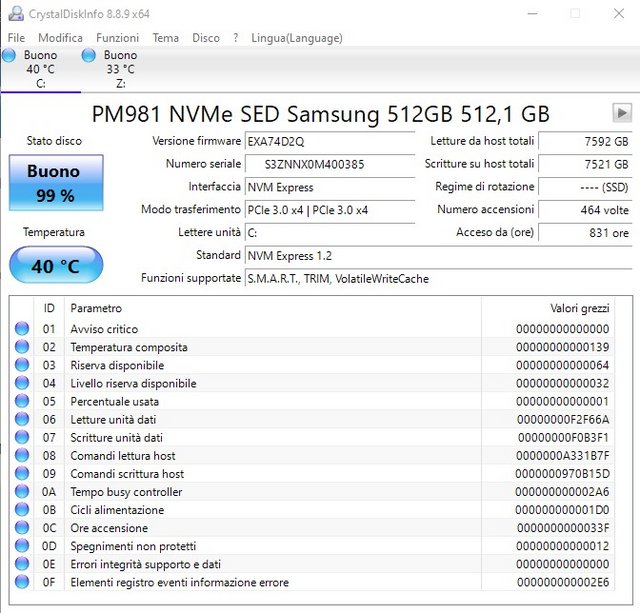640x613 pixels.
Task: Click the status orb for Errori integrità supporto
Action: [x=22, y=564]
